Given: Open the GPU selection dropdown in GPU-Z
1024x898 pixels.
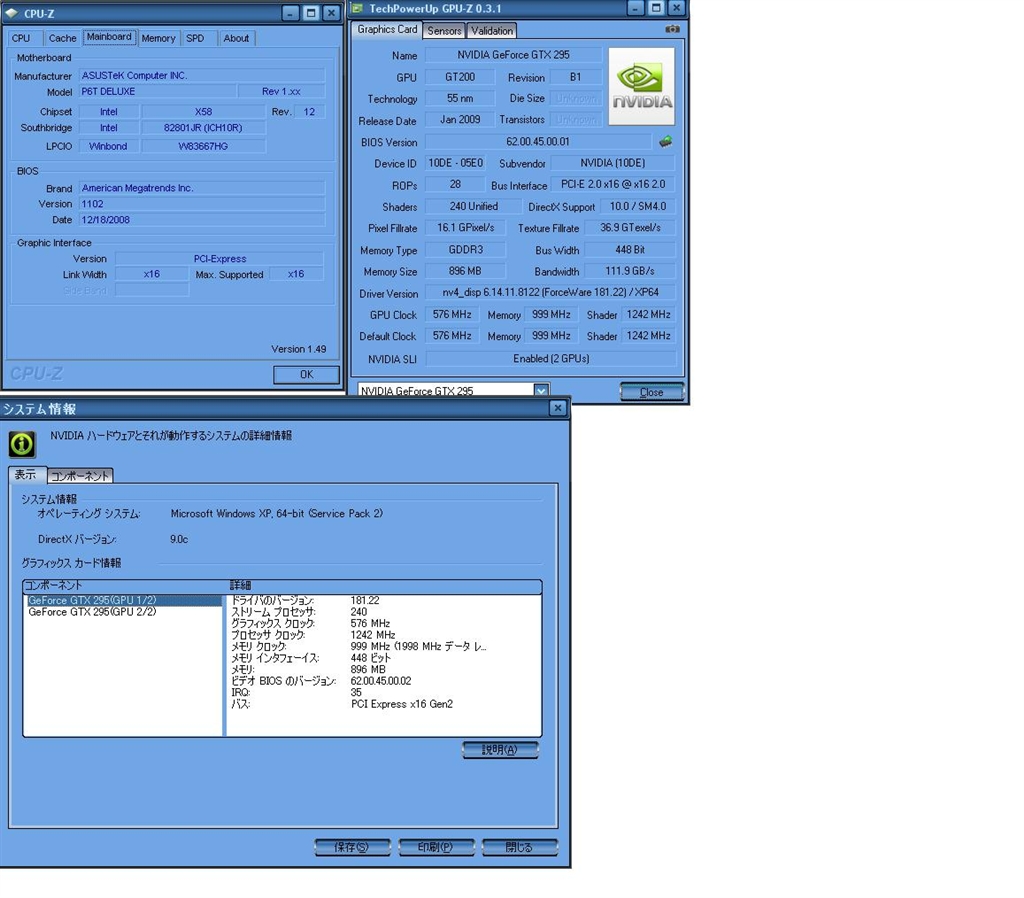Looking at the screenshot, I should [x=541, y=391].
